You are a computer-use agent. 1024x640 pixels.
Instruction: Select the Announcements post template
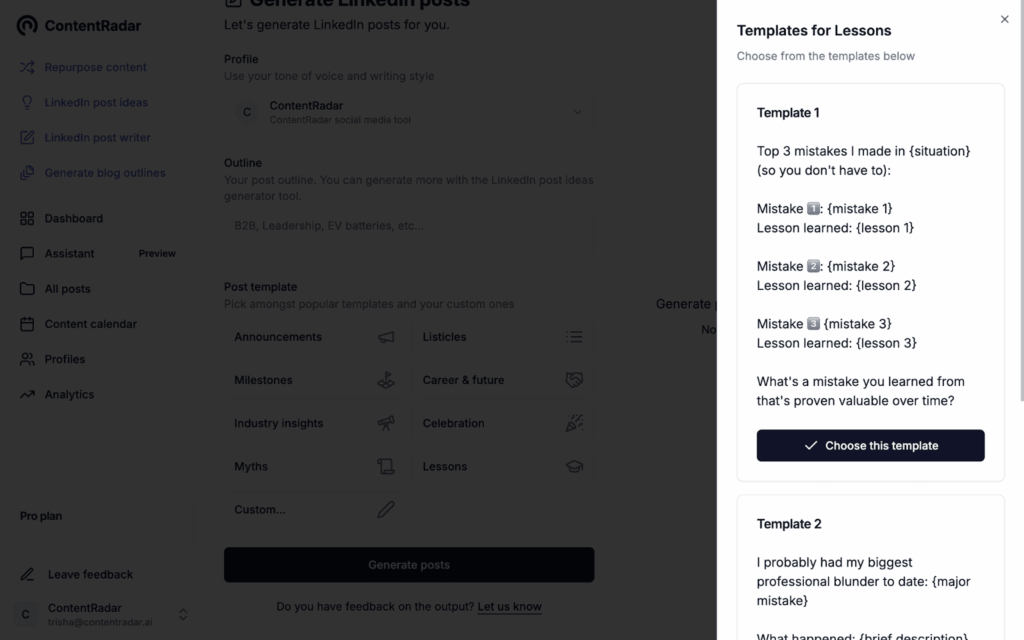pyautogui.click(x=314, y=337)
